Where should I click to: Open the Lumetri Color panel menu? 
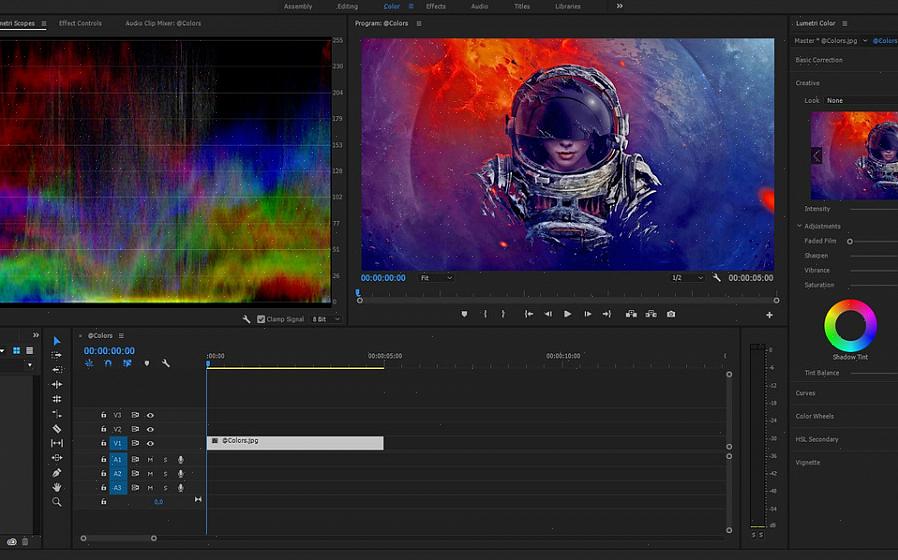(845, 23)
